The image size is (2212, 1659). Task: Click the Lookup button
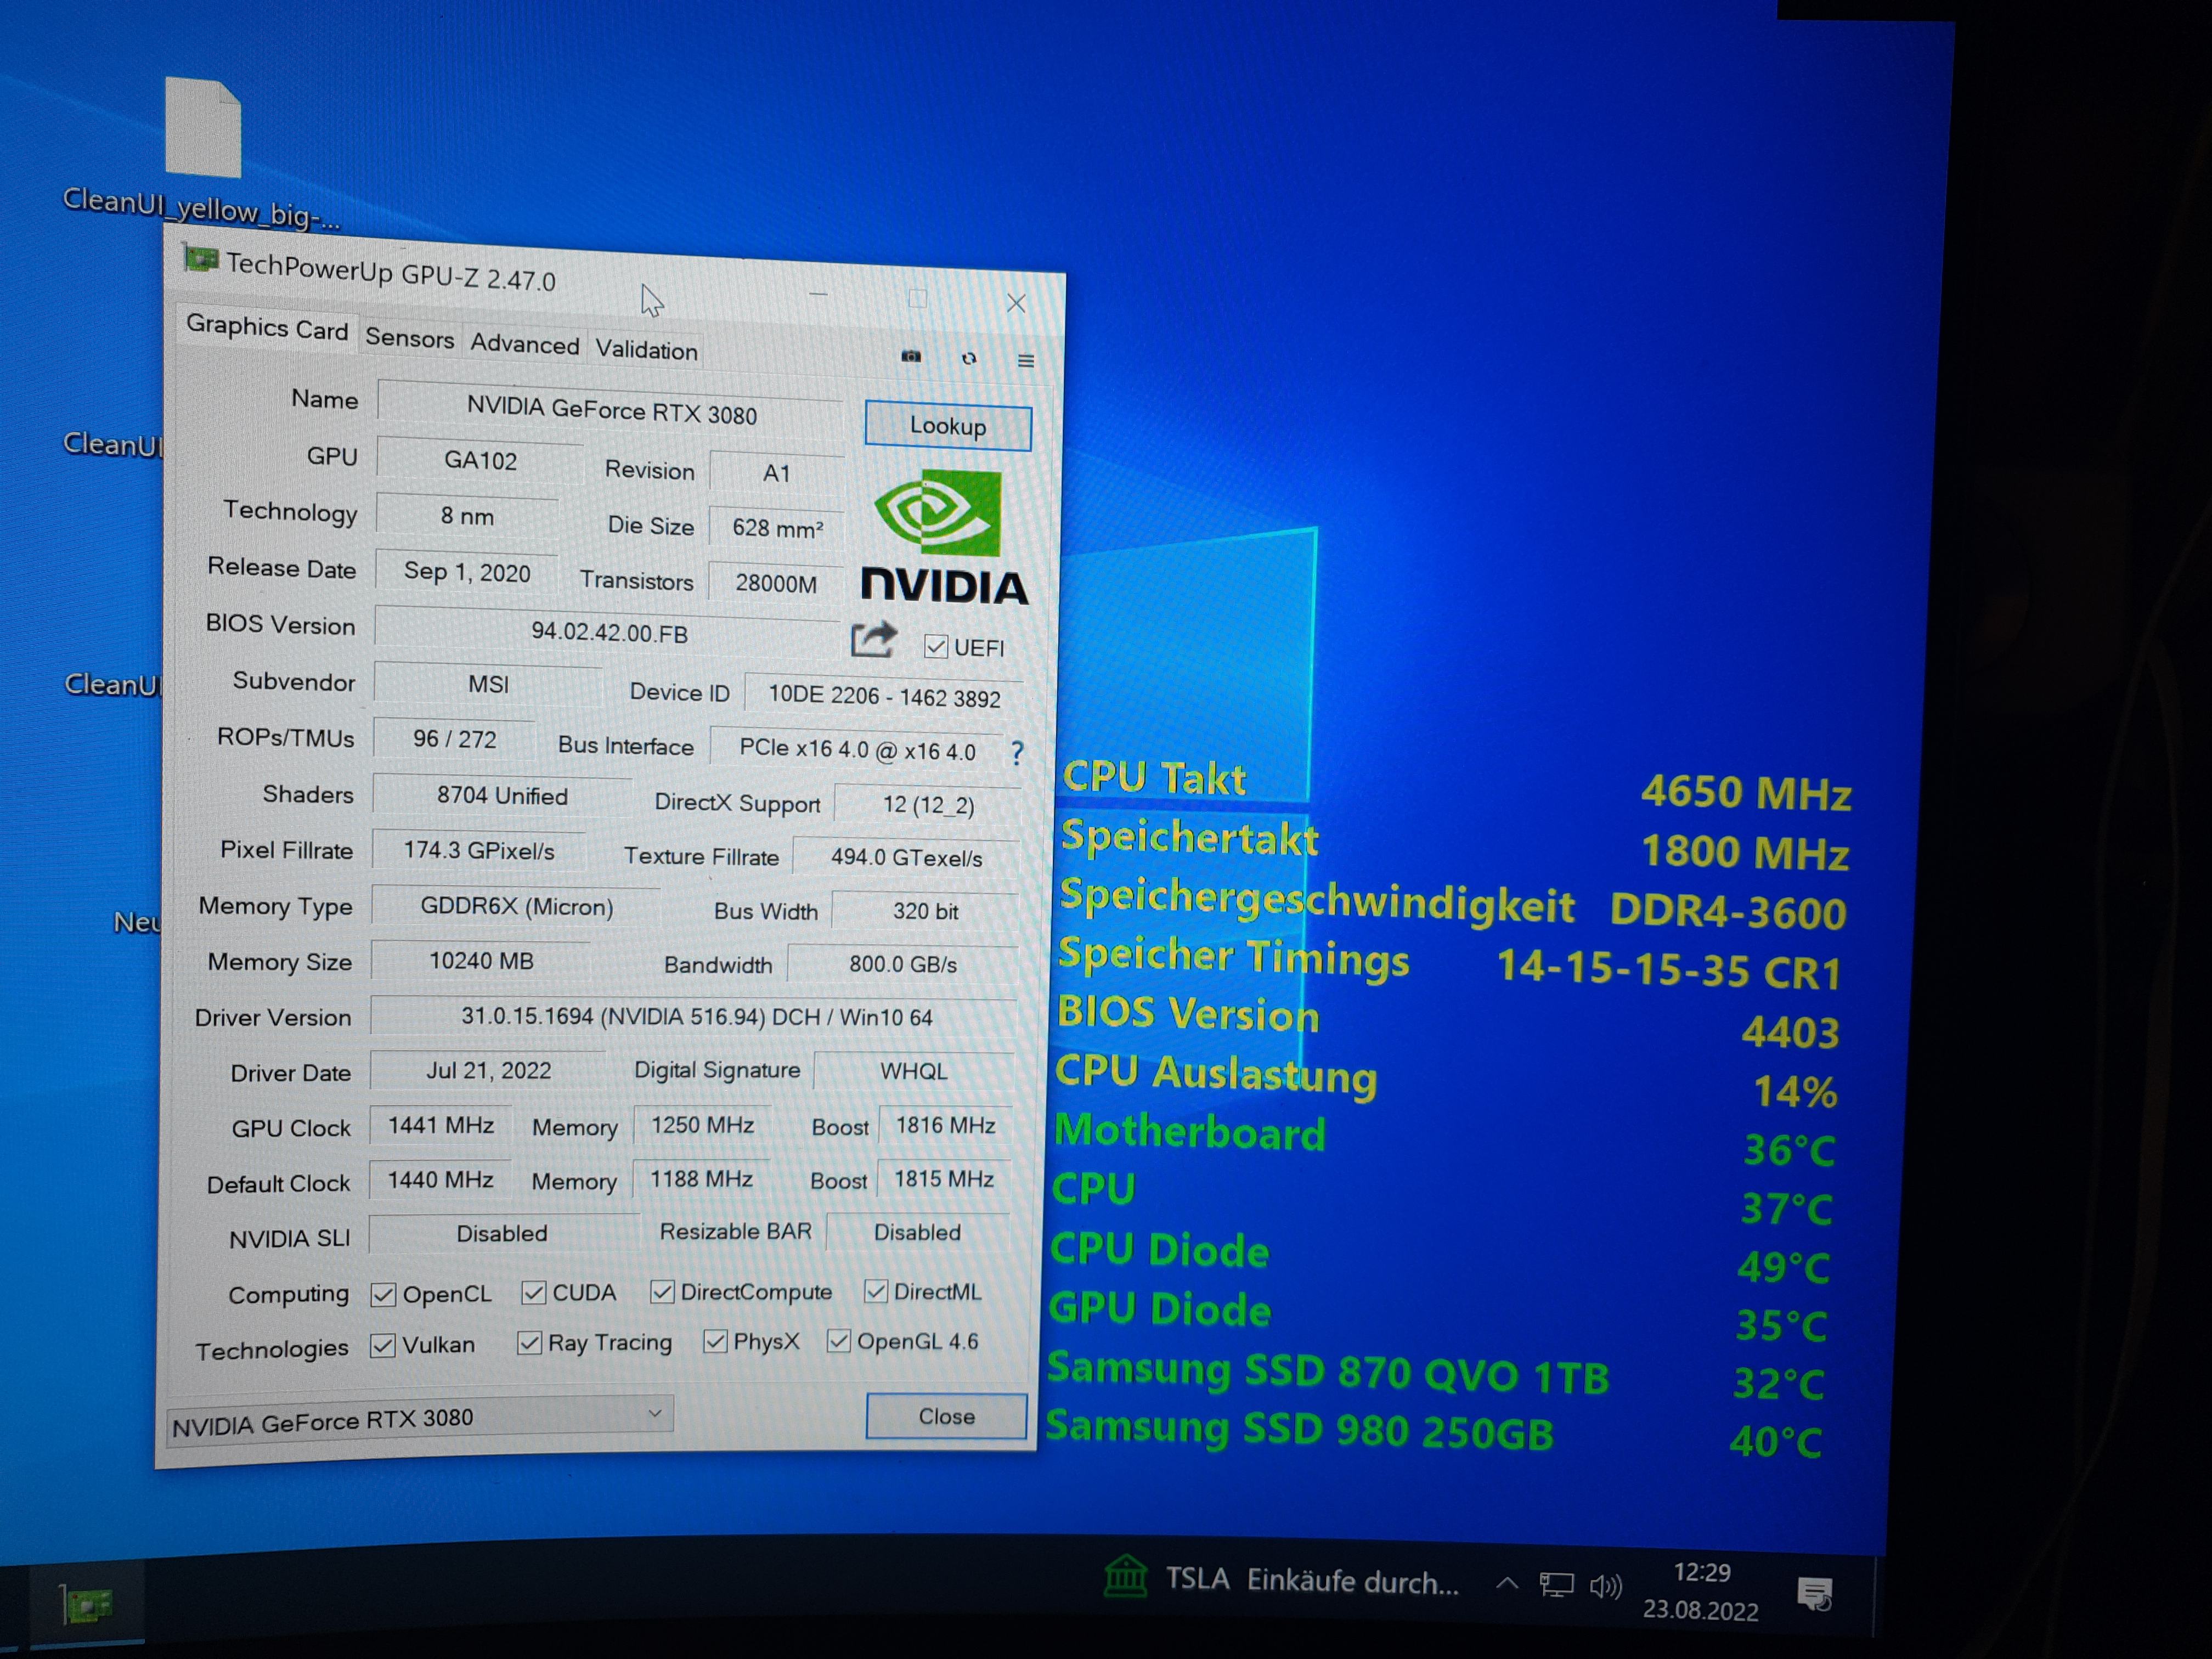tap(948, 426)
